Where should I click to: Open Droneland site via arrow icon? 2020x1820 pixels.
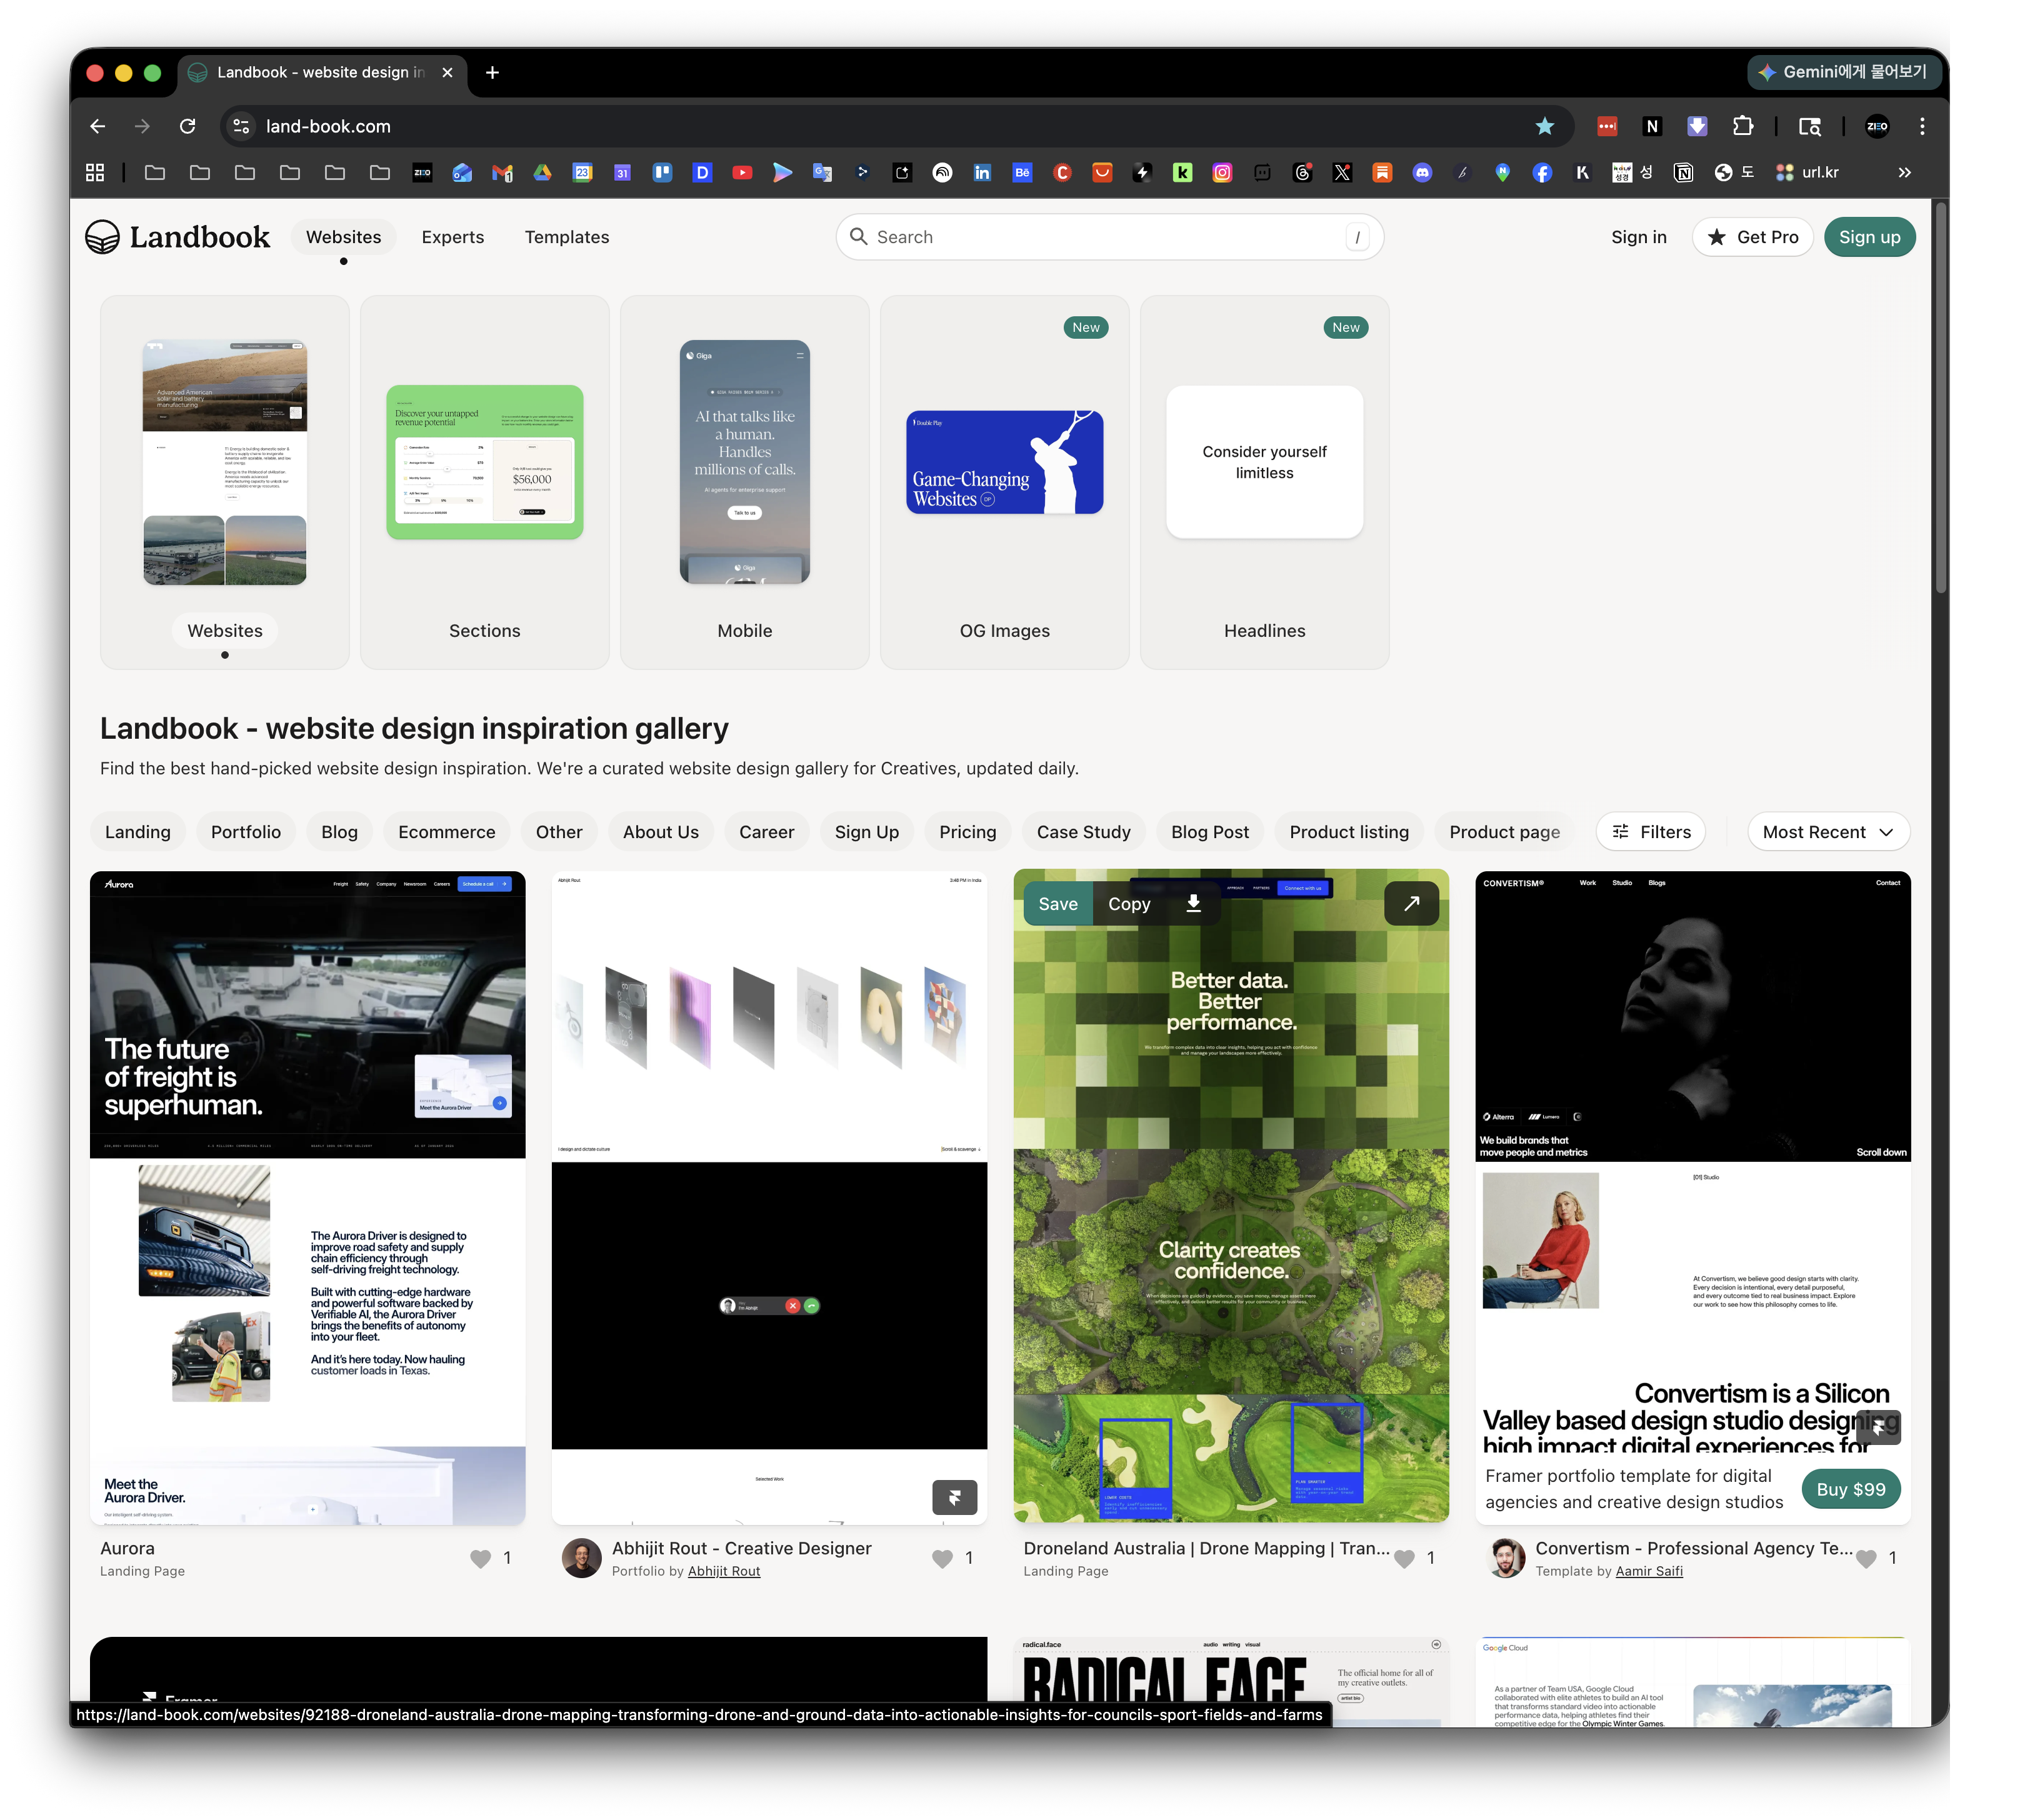pos(1411,904)
